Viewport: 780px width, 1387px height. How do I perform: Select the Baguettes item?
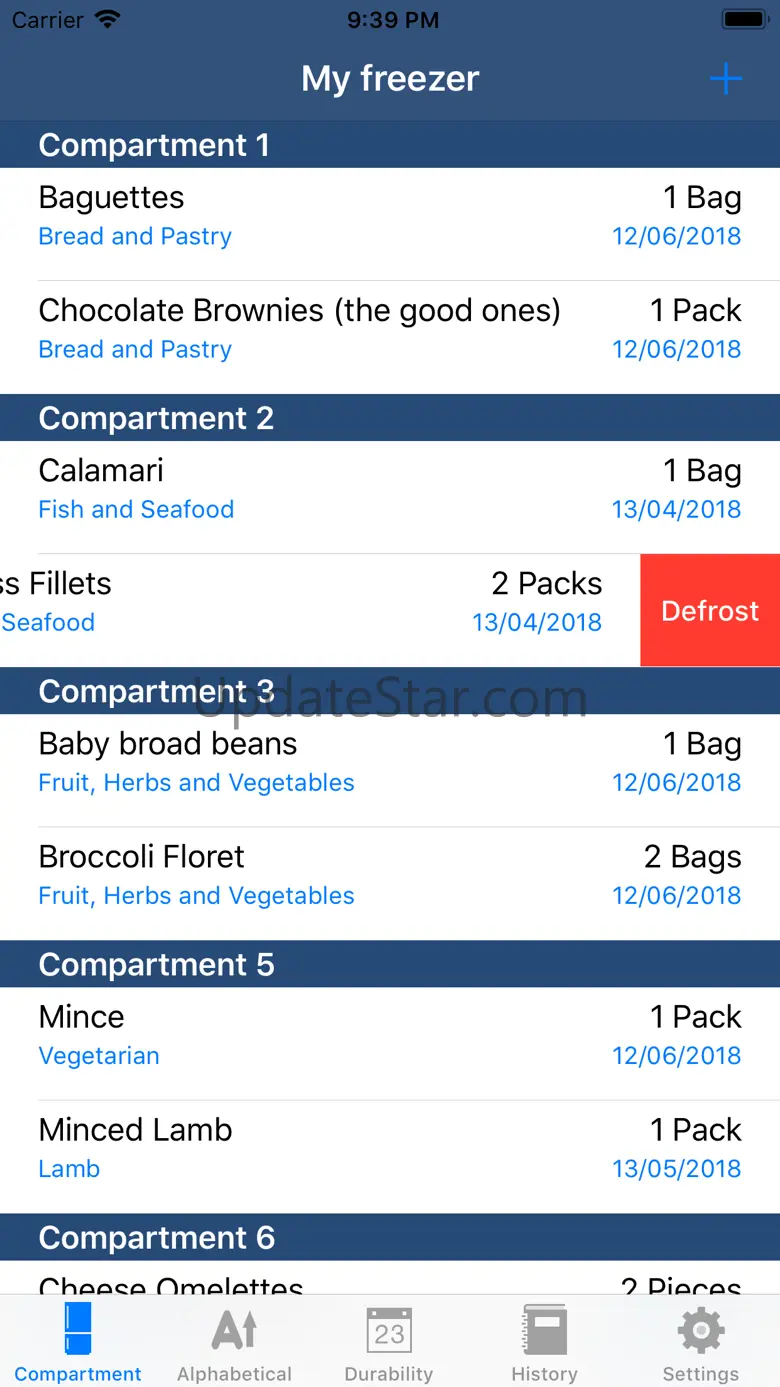coord(390,216)
